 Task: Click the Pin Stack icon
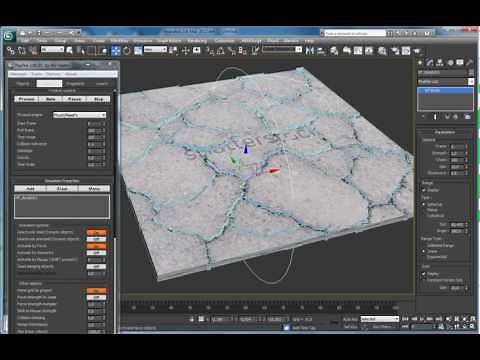click(423, 117)
